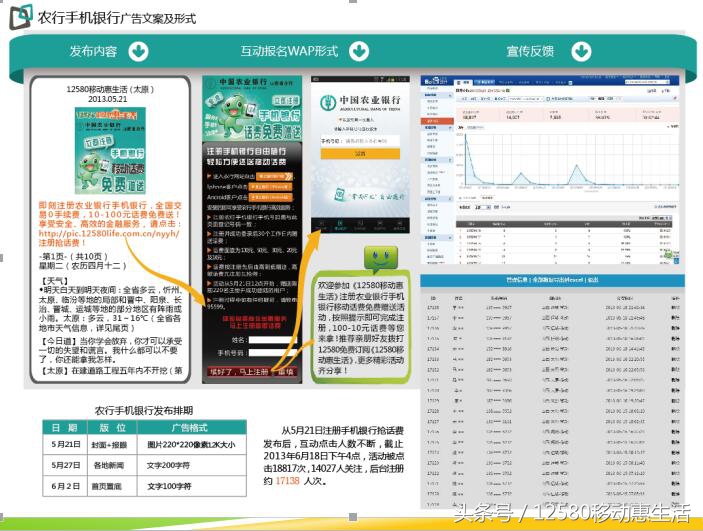The height and width of the screenshot is (531, 703).
Task: Click the 农行手机银行发布排期 heading
Action: [143, 410]
